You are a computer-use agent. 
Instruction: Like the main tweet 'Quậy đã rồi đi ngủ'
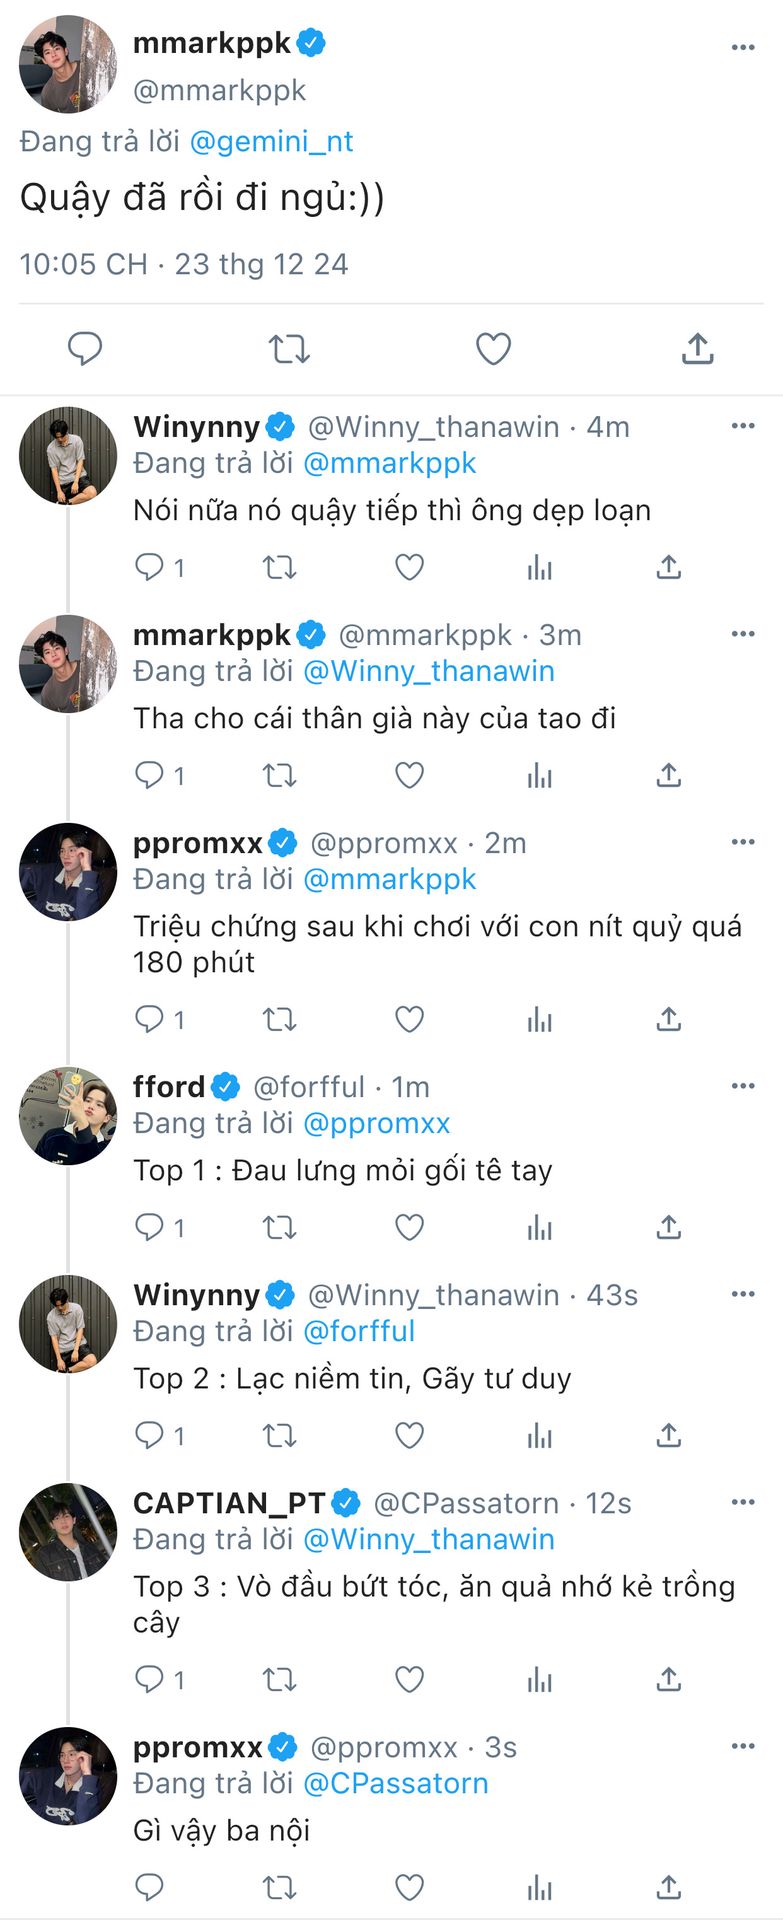(x=493, y=349)
